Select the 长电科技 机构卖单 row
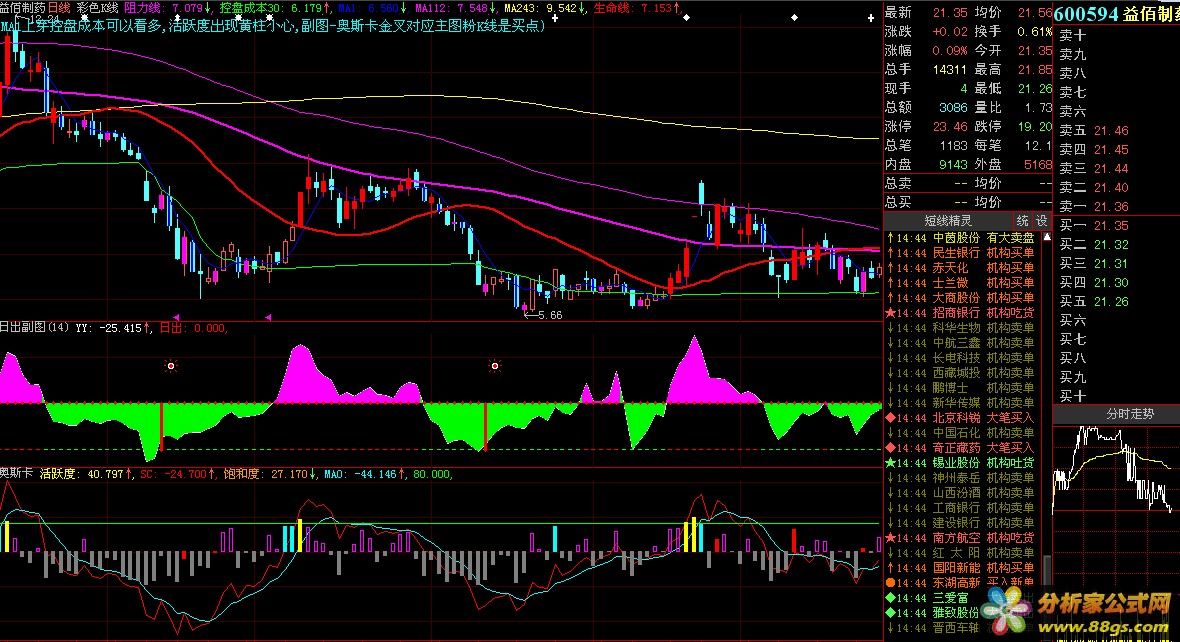 964,358
